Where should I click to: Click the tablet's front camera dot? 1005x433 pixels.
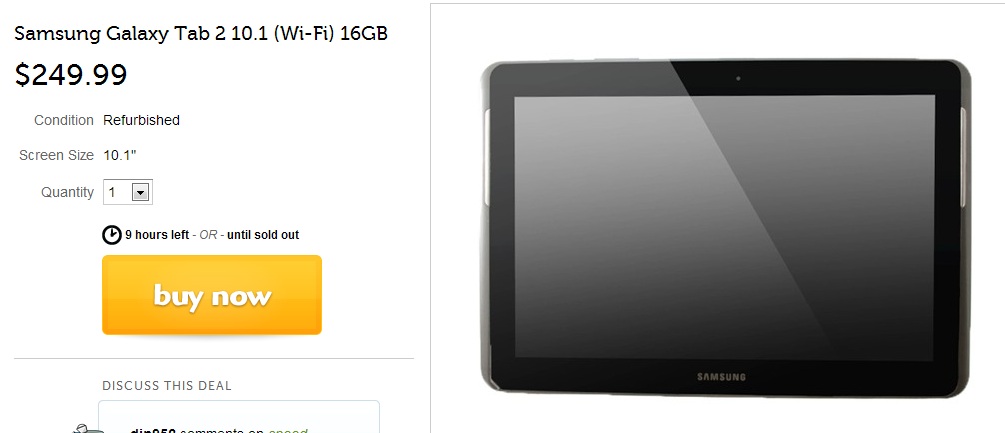[738, 78]
